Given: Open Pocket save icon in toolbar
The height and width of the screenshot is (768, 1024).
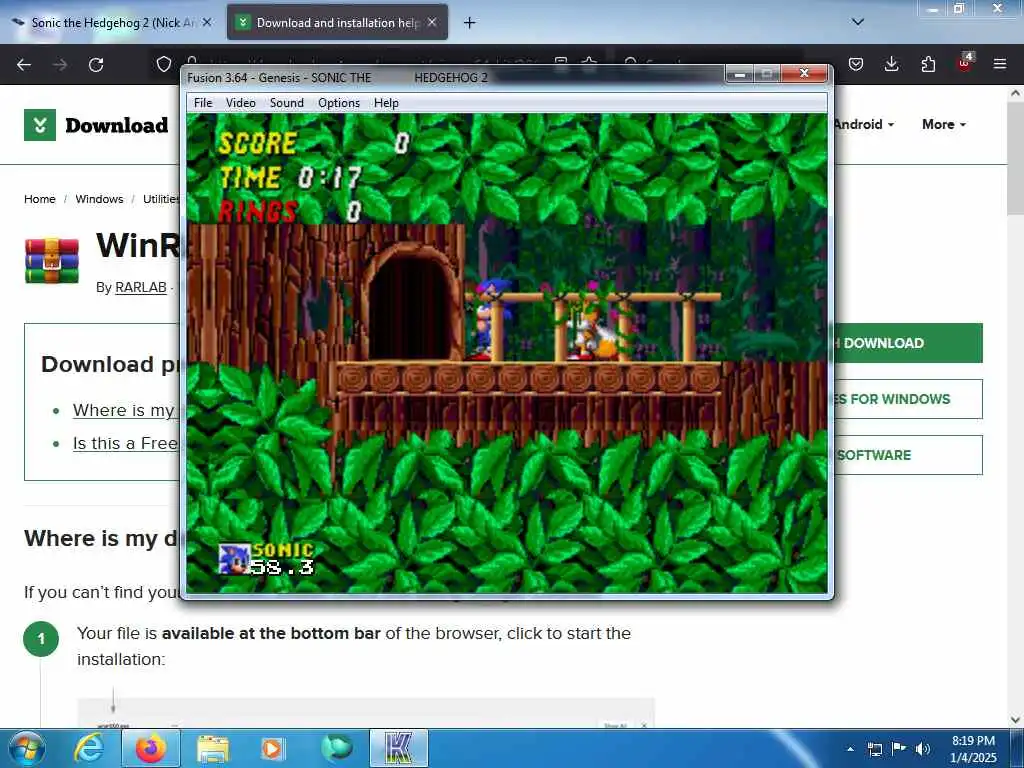Looking at the screenshot, I should (x=856, y=64).
